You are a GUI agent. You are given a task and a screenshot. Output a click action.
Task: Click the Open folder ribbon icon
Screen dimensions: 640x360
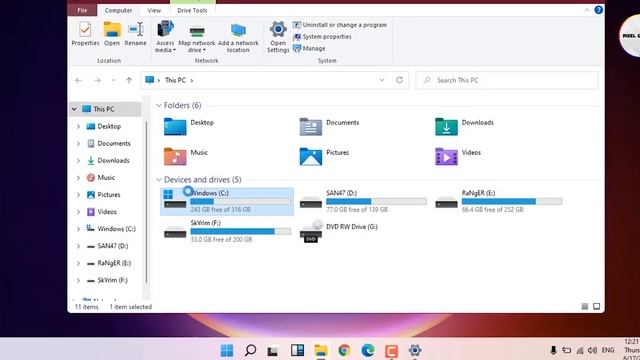coord(112,34)
